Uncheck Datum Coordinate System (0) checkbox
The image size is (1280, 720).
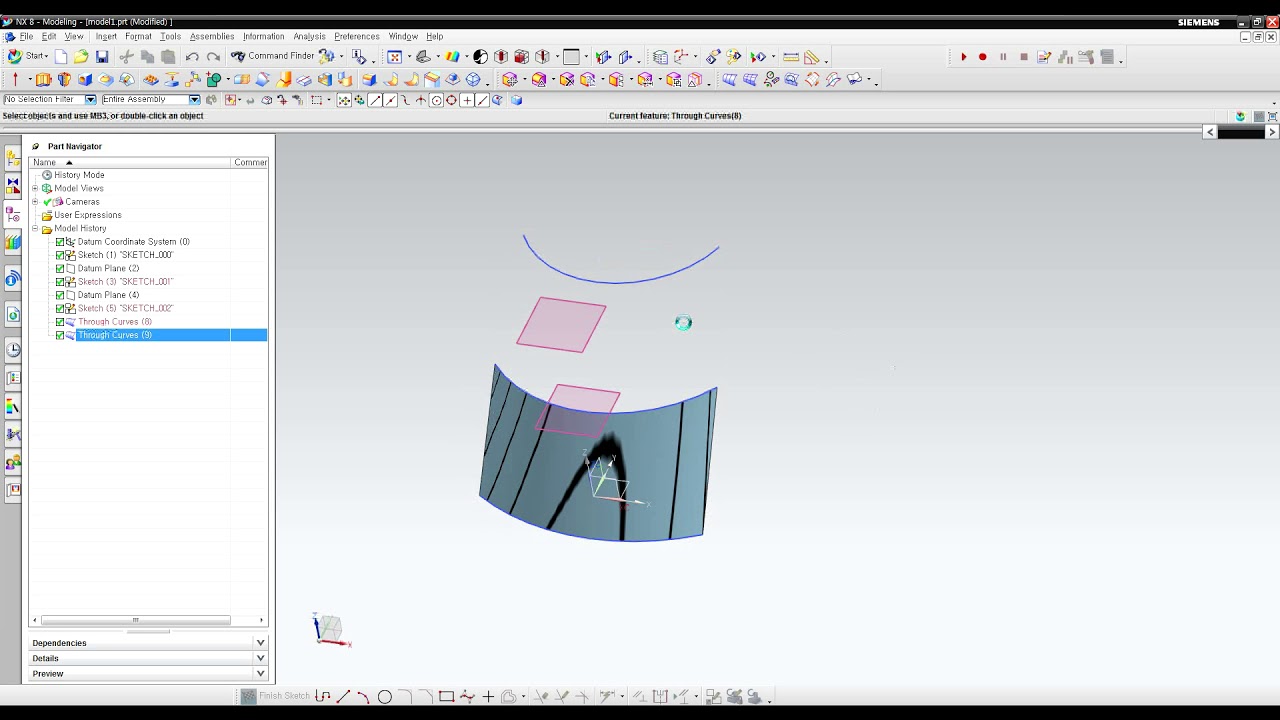(x=60, y=242)
